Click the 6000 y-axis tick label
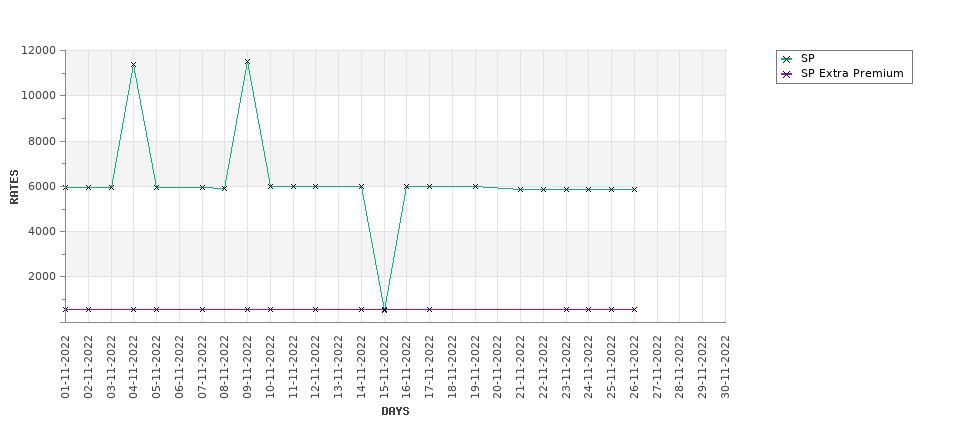This screenshot has height=429, width=975. tap(42, 187)
